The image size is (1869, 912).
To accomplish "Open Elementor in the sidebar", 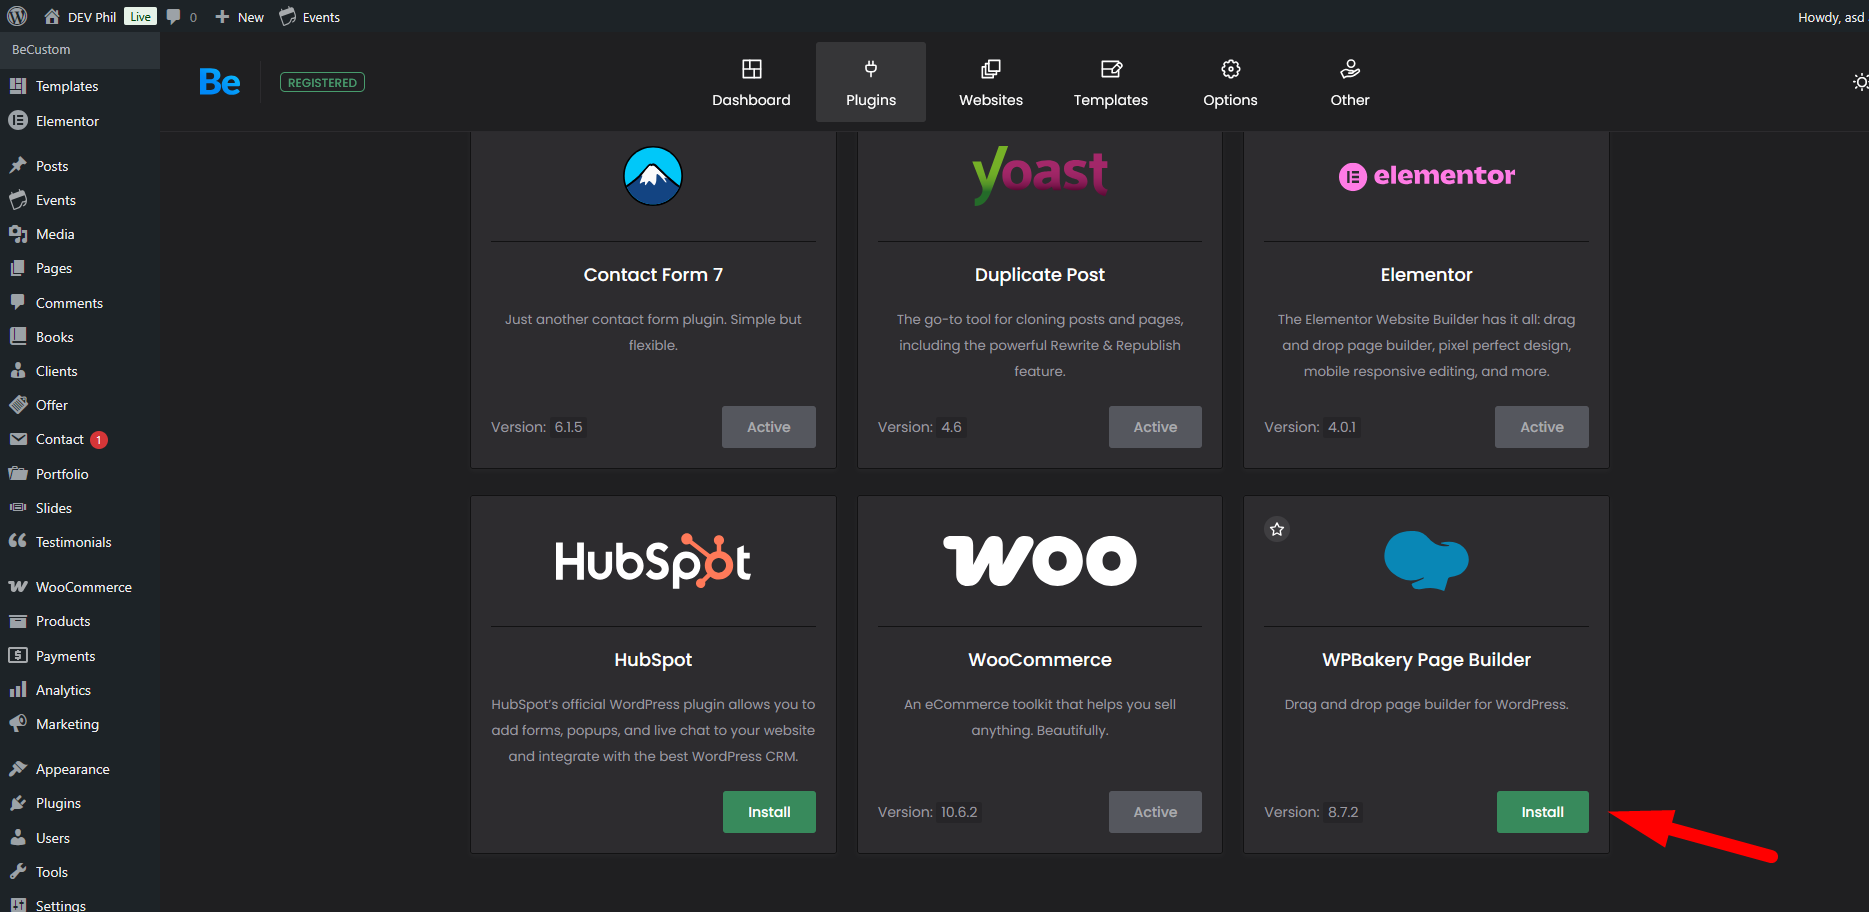I will (67, 121).
